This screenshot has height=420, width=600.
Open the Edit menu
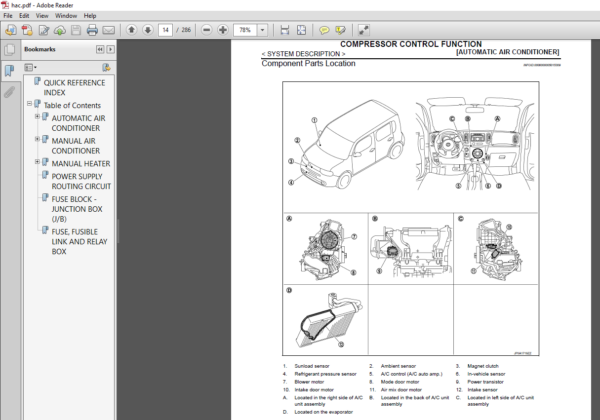[24, 16]
